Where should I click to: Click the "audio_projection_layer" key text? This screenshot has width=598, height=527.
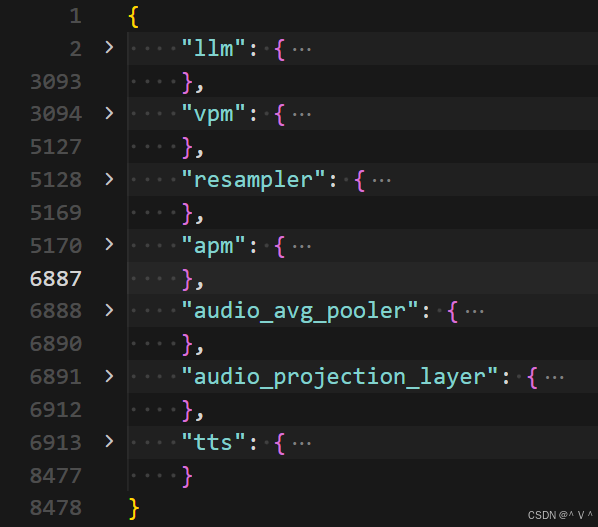click(x=340, y=377)
